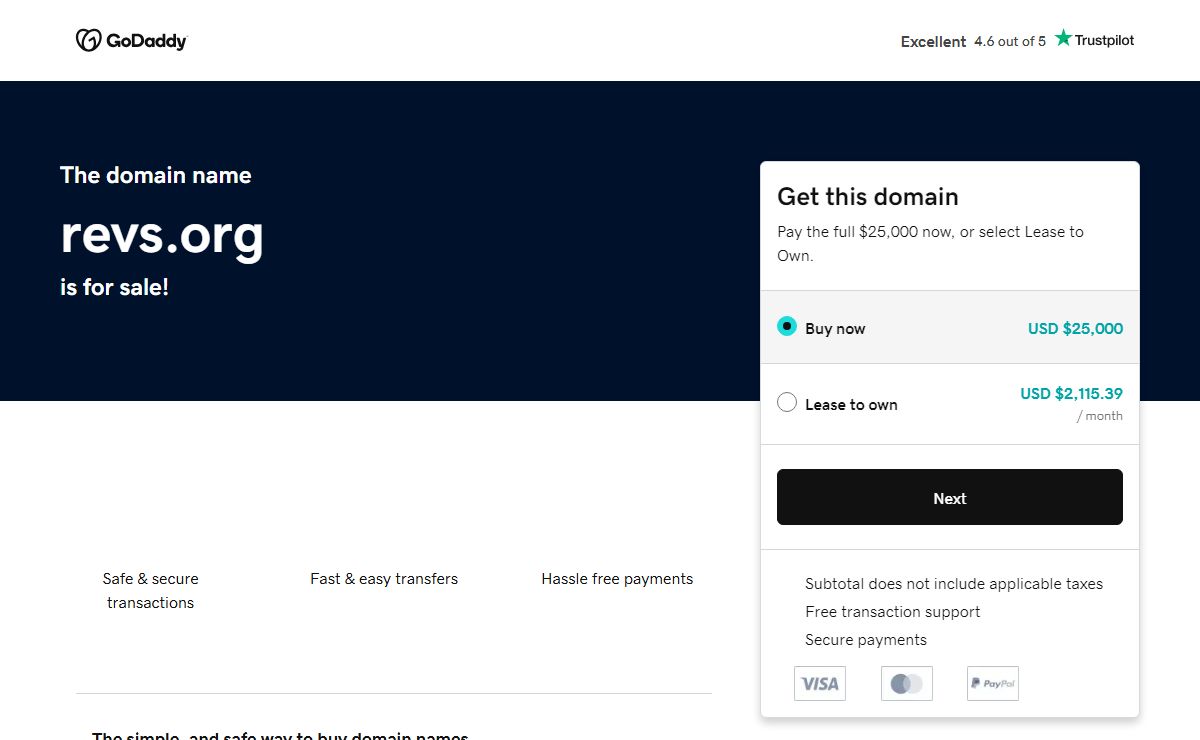Click the 'is for sale!' text
The height and width of the screenshot is (740, 1200).
click(x=114, y=288)
